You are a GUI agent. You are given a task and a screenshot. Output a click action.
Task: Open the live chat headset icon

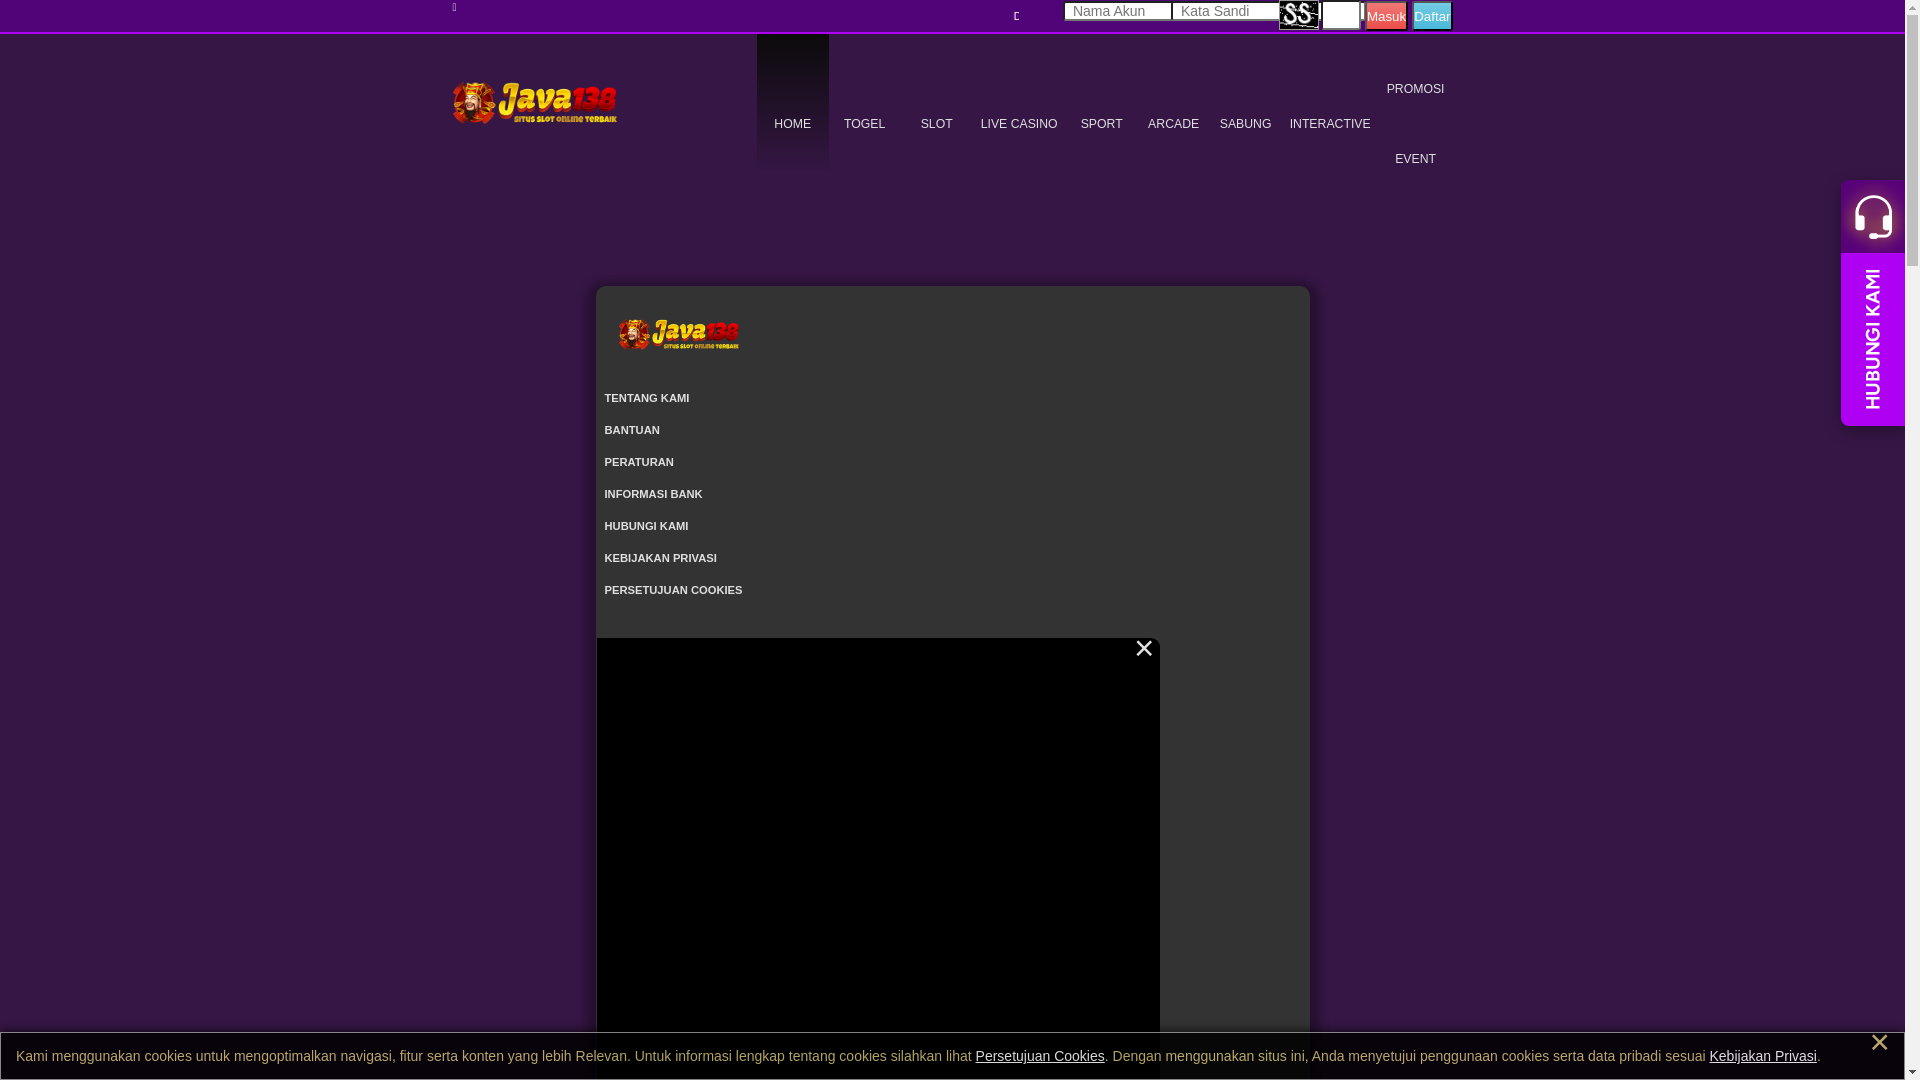(x=1873, y=216)
